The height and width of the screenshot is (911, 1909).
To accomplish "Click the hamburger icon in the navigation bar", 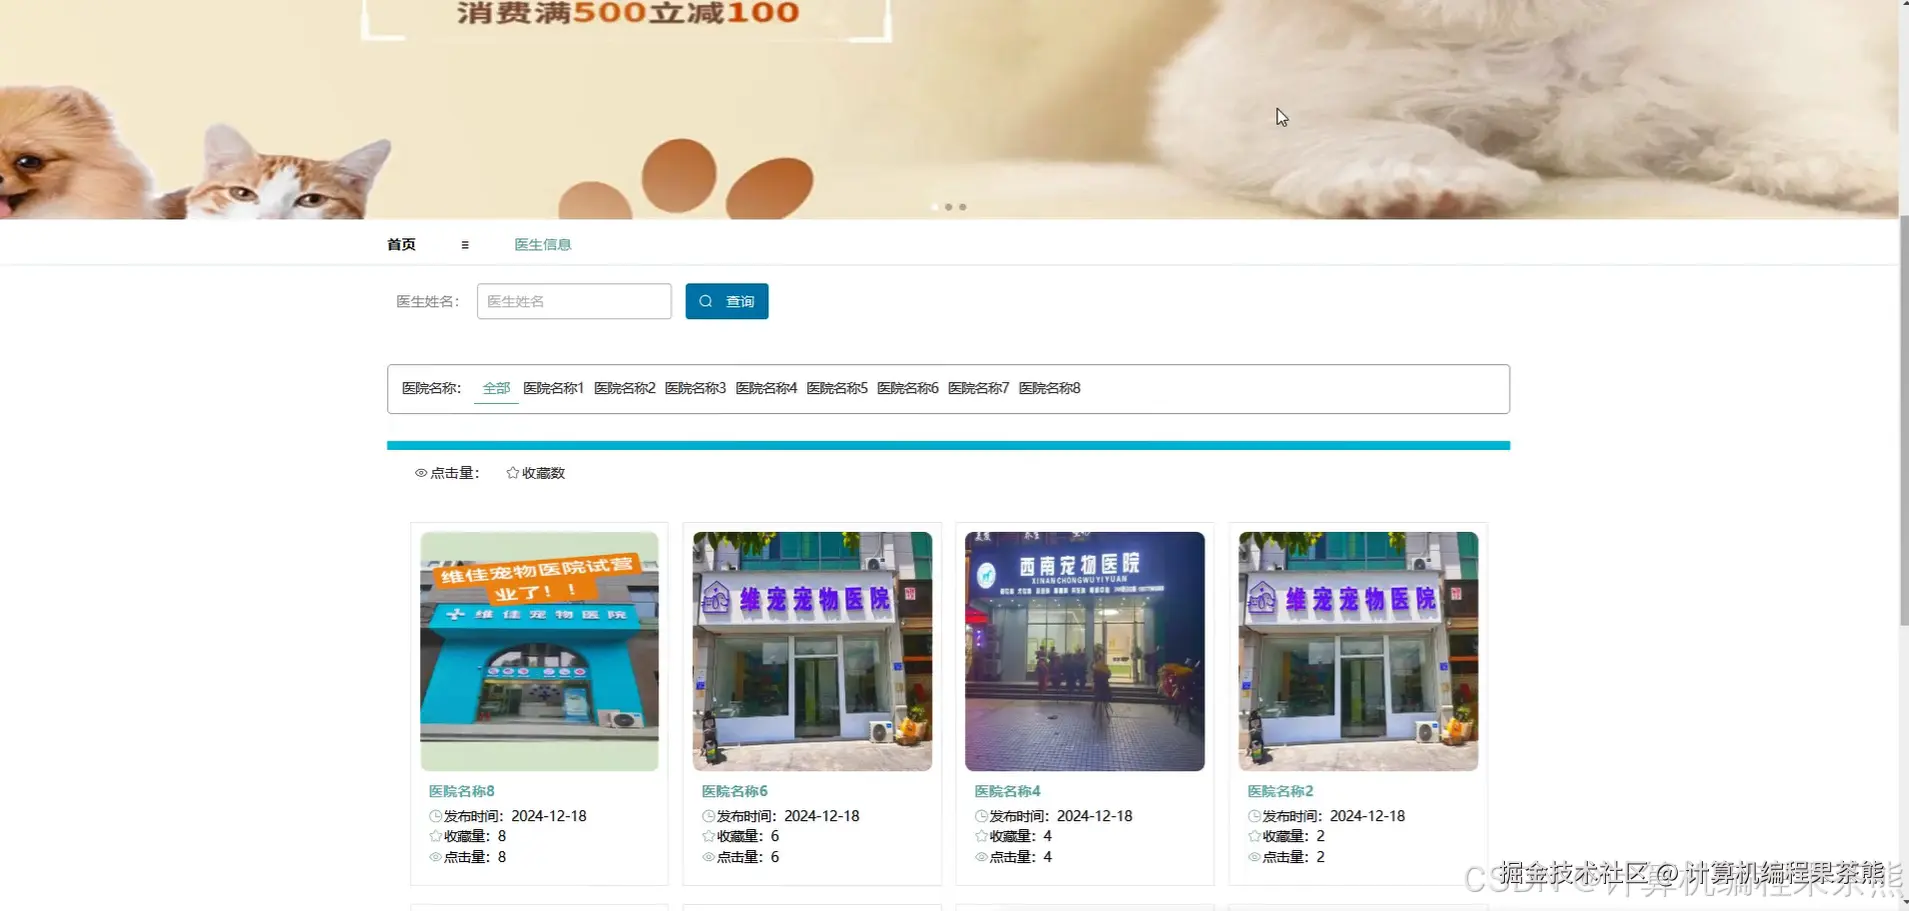I will click(465, 244).
